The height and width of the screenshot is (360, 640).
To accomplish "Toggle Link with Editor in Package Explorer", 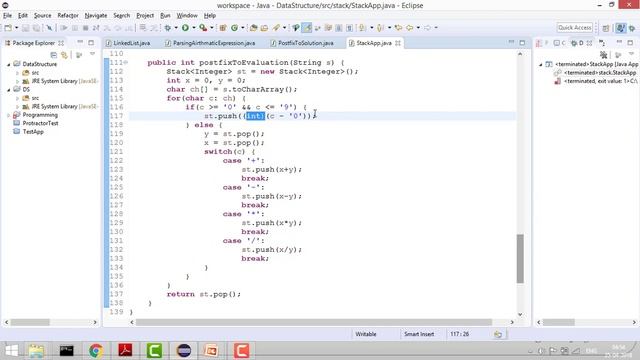I will coord(64,54).
